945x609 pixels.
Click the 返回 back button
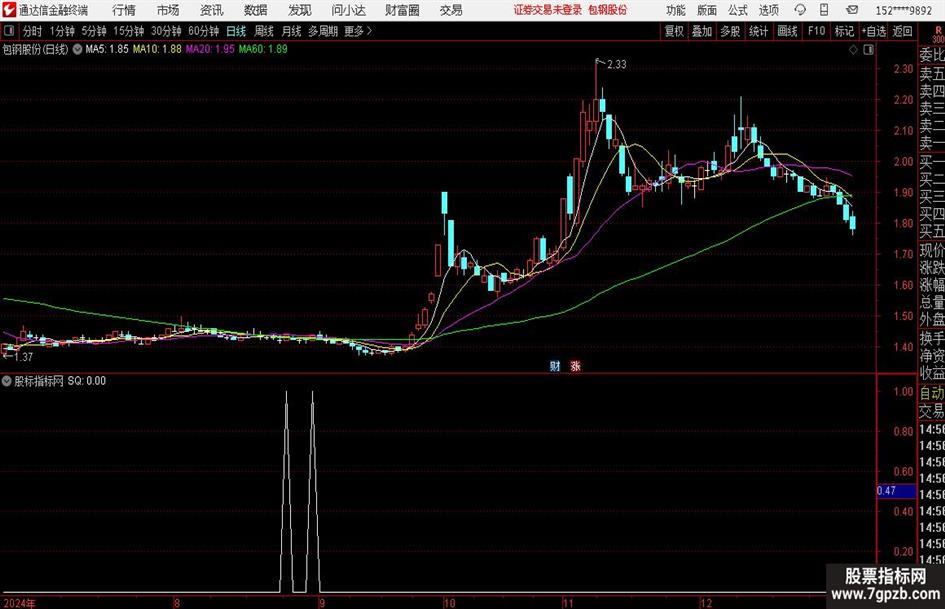point(902,31)
